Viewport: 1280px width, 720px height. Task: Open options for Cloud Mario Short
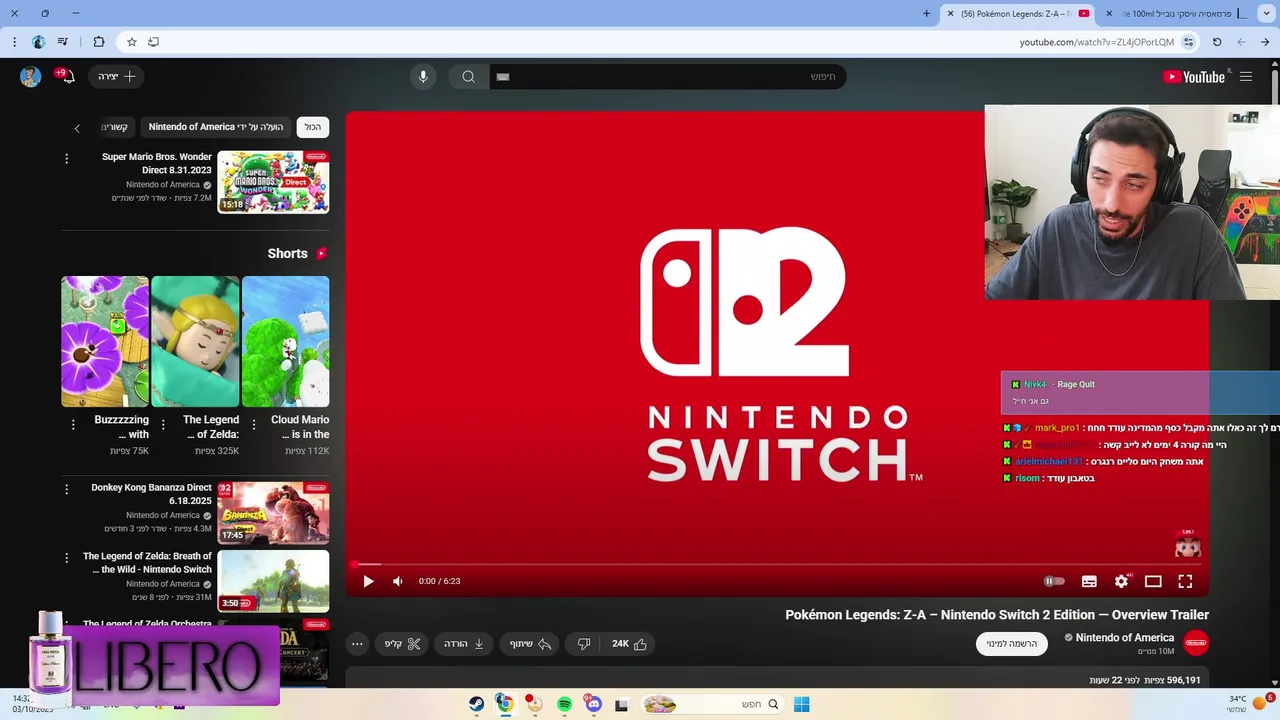[x=253, y=425]
